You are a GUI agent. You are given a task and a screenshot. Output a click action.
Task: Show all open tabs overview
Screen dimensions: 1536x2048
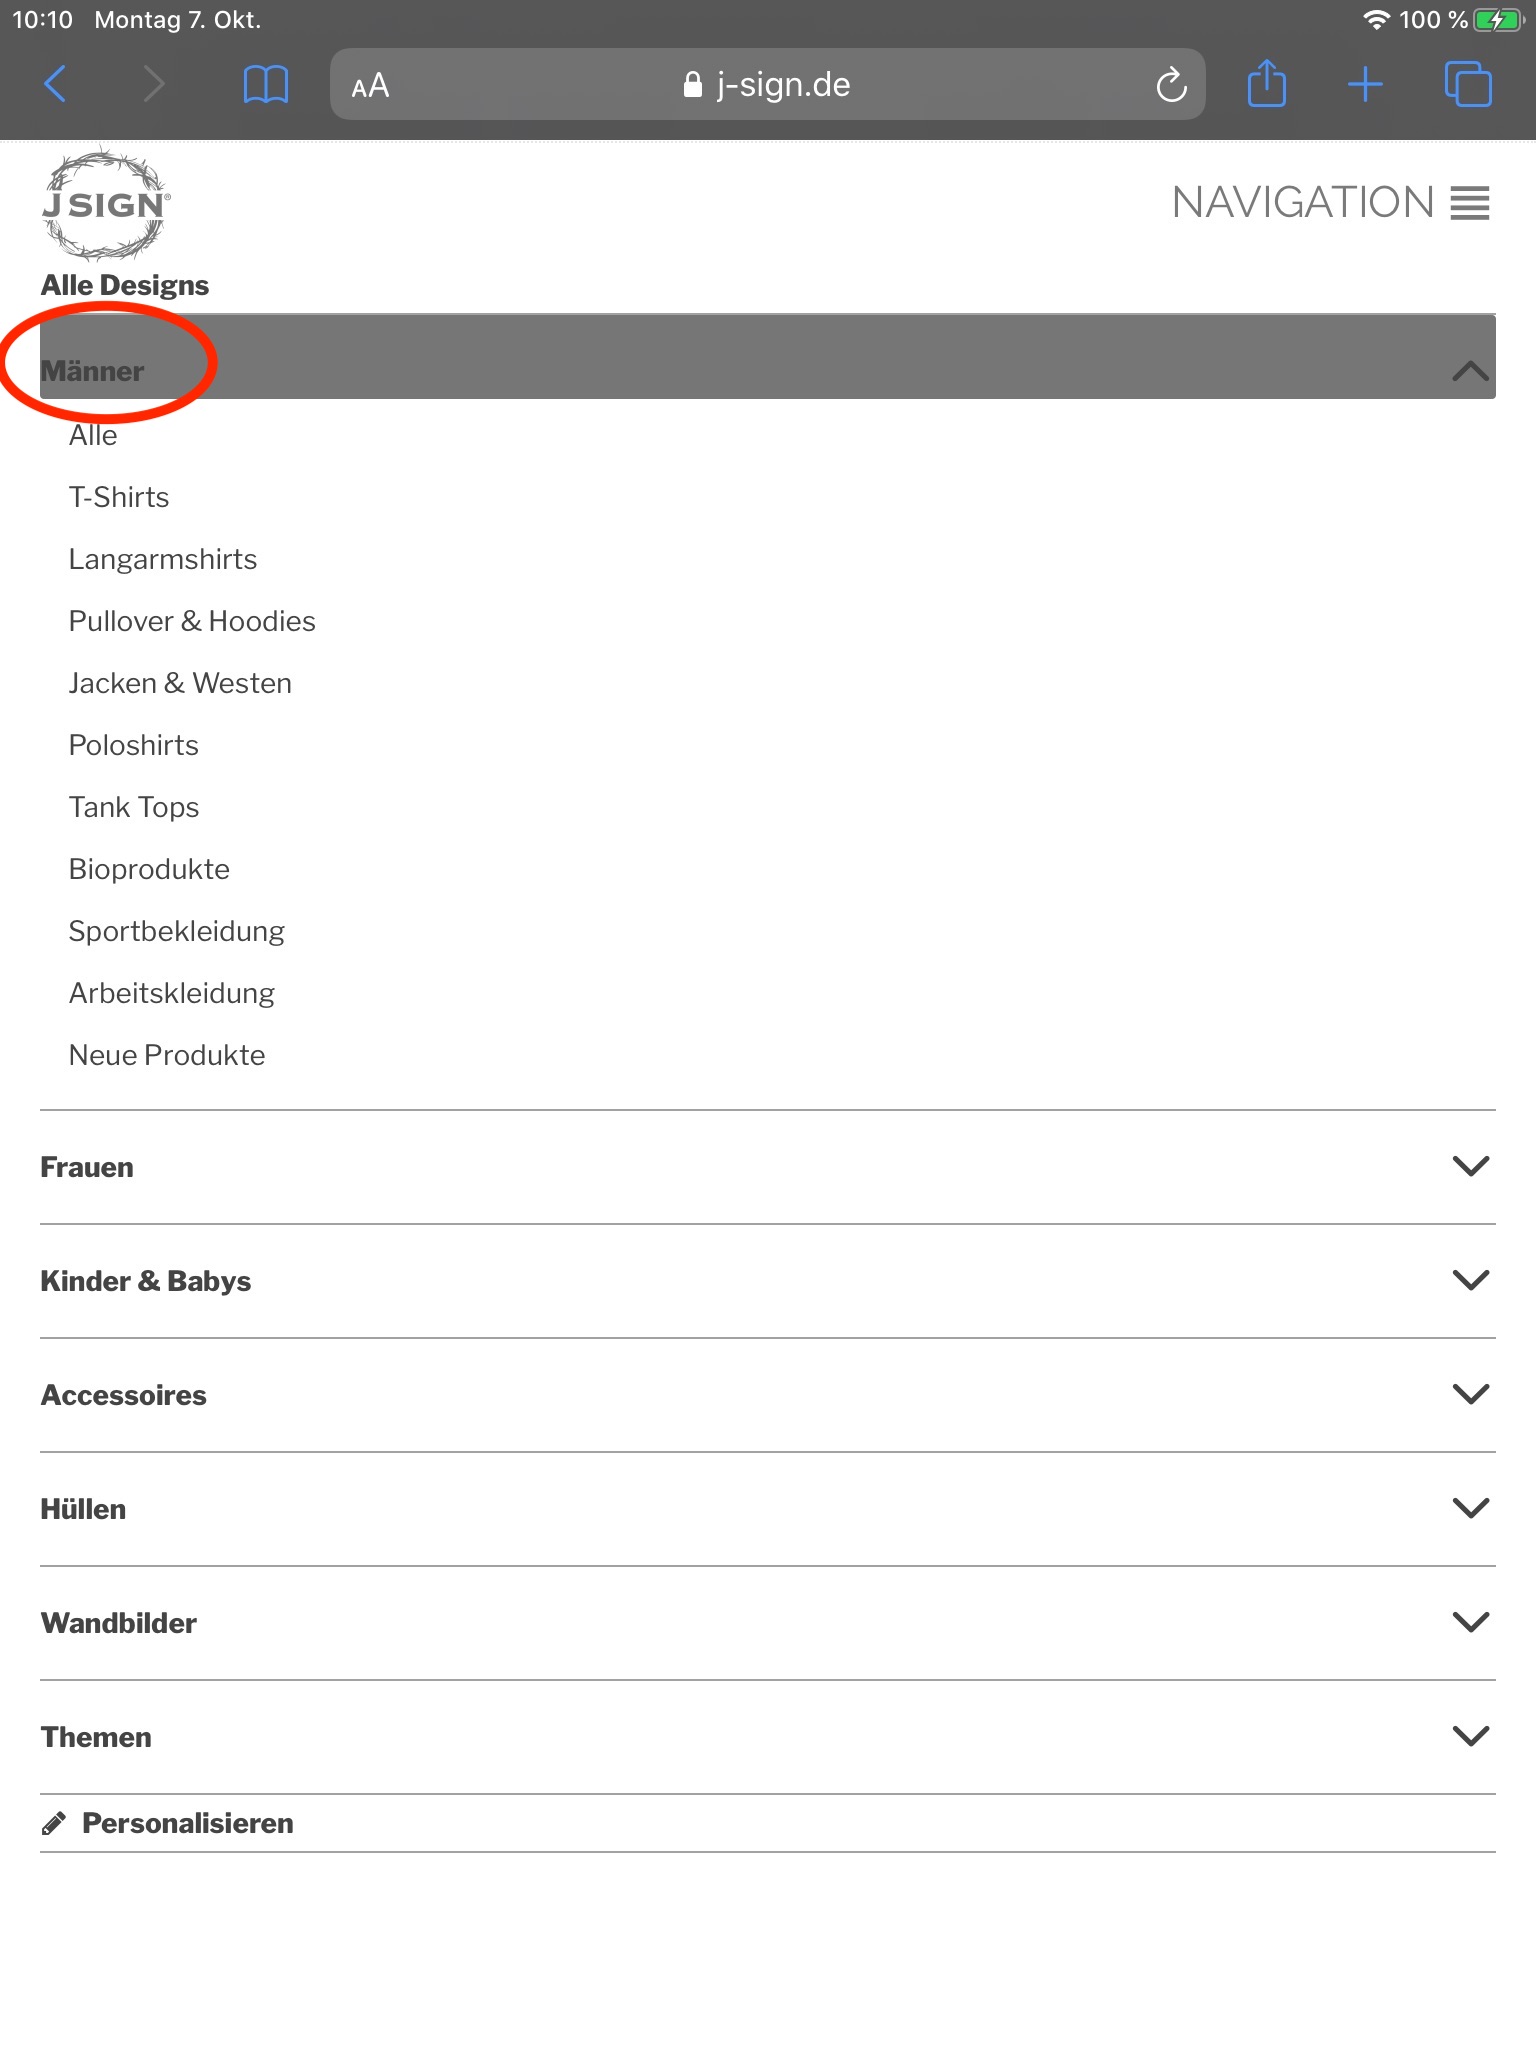click(x=1467, y=84)
